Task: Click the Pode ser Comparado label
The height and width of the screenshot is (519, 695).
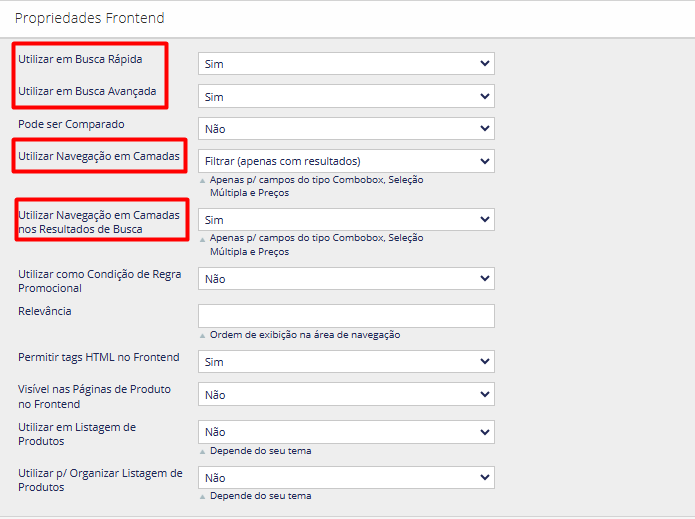Action: pos(71,124)
